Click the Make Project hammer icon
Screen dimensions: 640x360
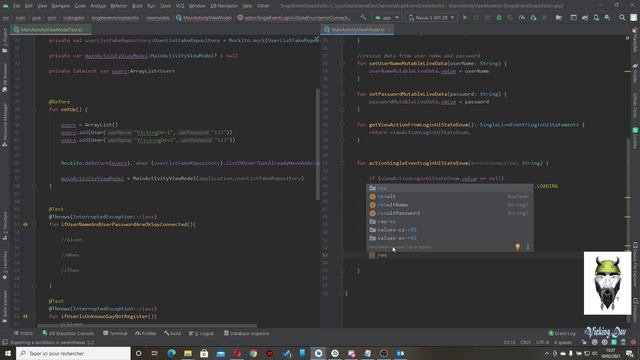point(363,18)
